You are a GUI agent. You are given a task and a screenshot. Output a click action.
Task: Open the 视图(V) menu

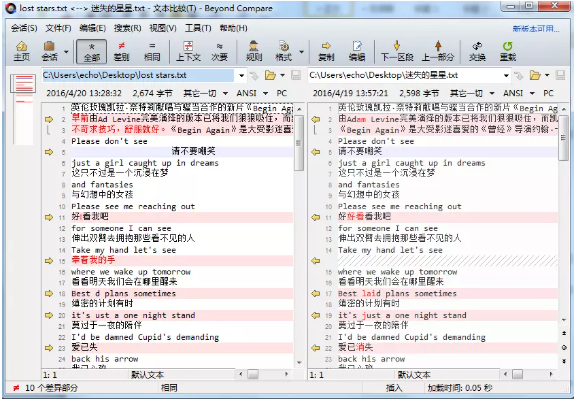(x=162, y=28)
